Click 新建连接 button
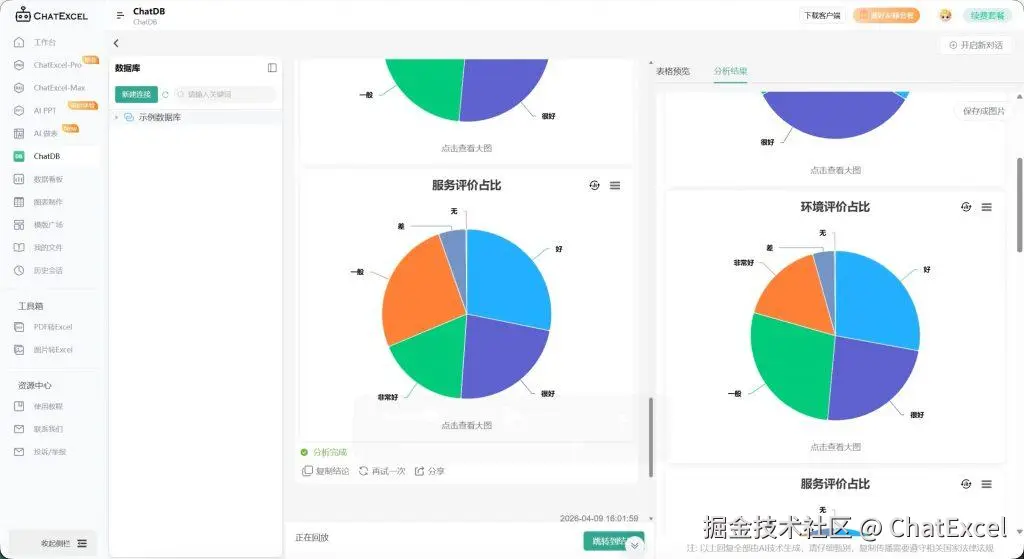Screen dimensions: 1024x559 pyautogui.click(x=136, y=95)
